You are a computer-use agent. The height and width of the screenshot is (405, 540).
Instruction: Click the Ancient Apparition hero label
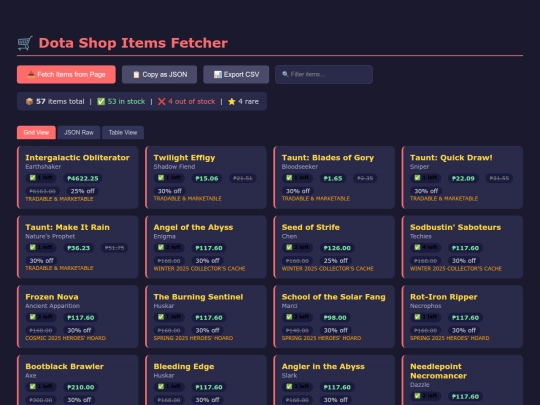point(52,306)
